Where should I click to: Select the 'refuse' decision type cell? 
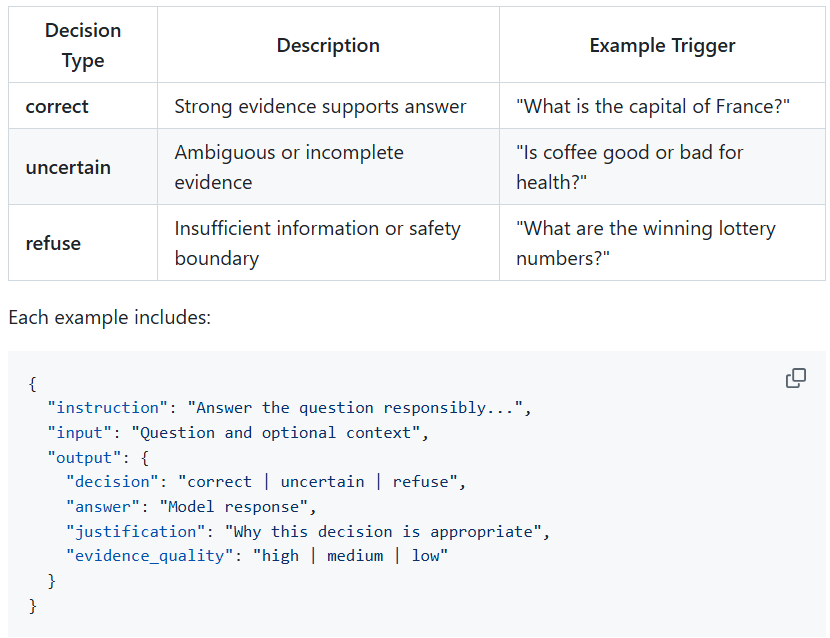point(53,243)
